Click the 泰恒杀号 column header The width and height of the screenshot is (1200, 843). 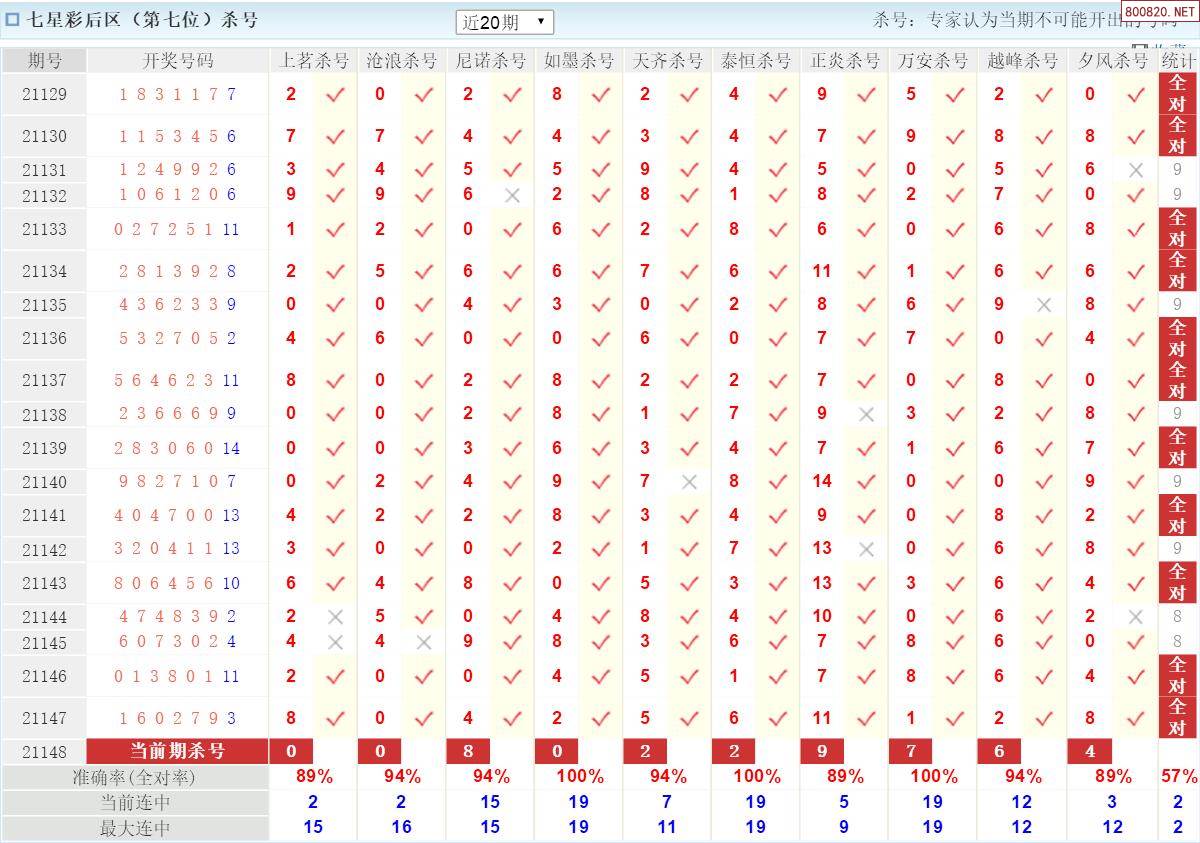(755, 61)
